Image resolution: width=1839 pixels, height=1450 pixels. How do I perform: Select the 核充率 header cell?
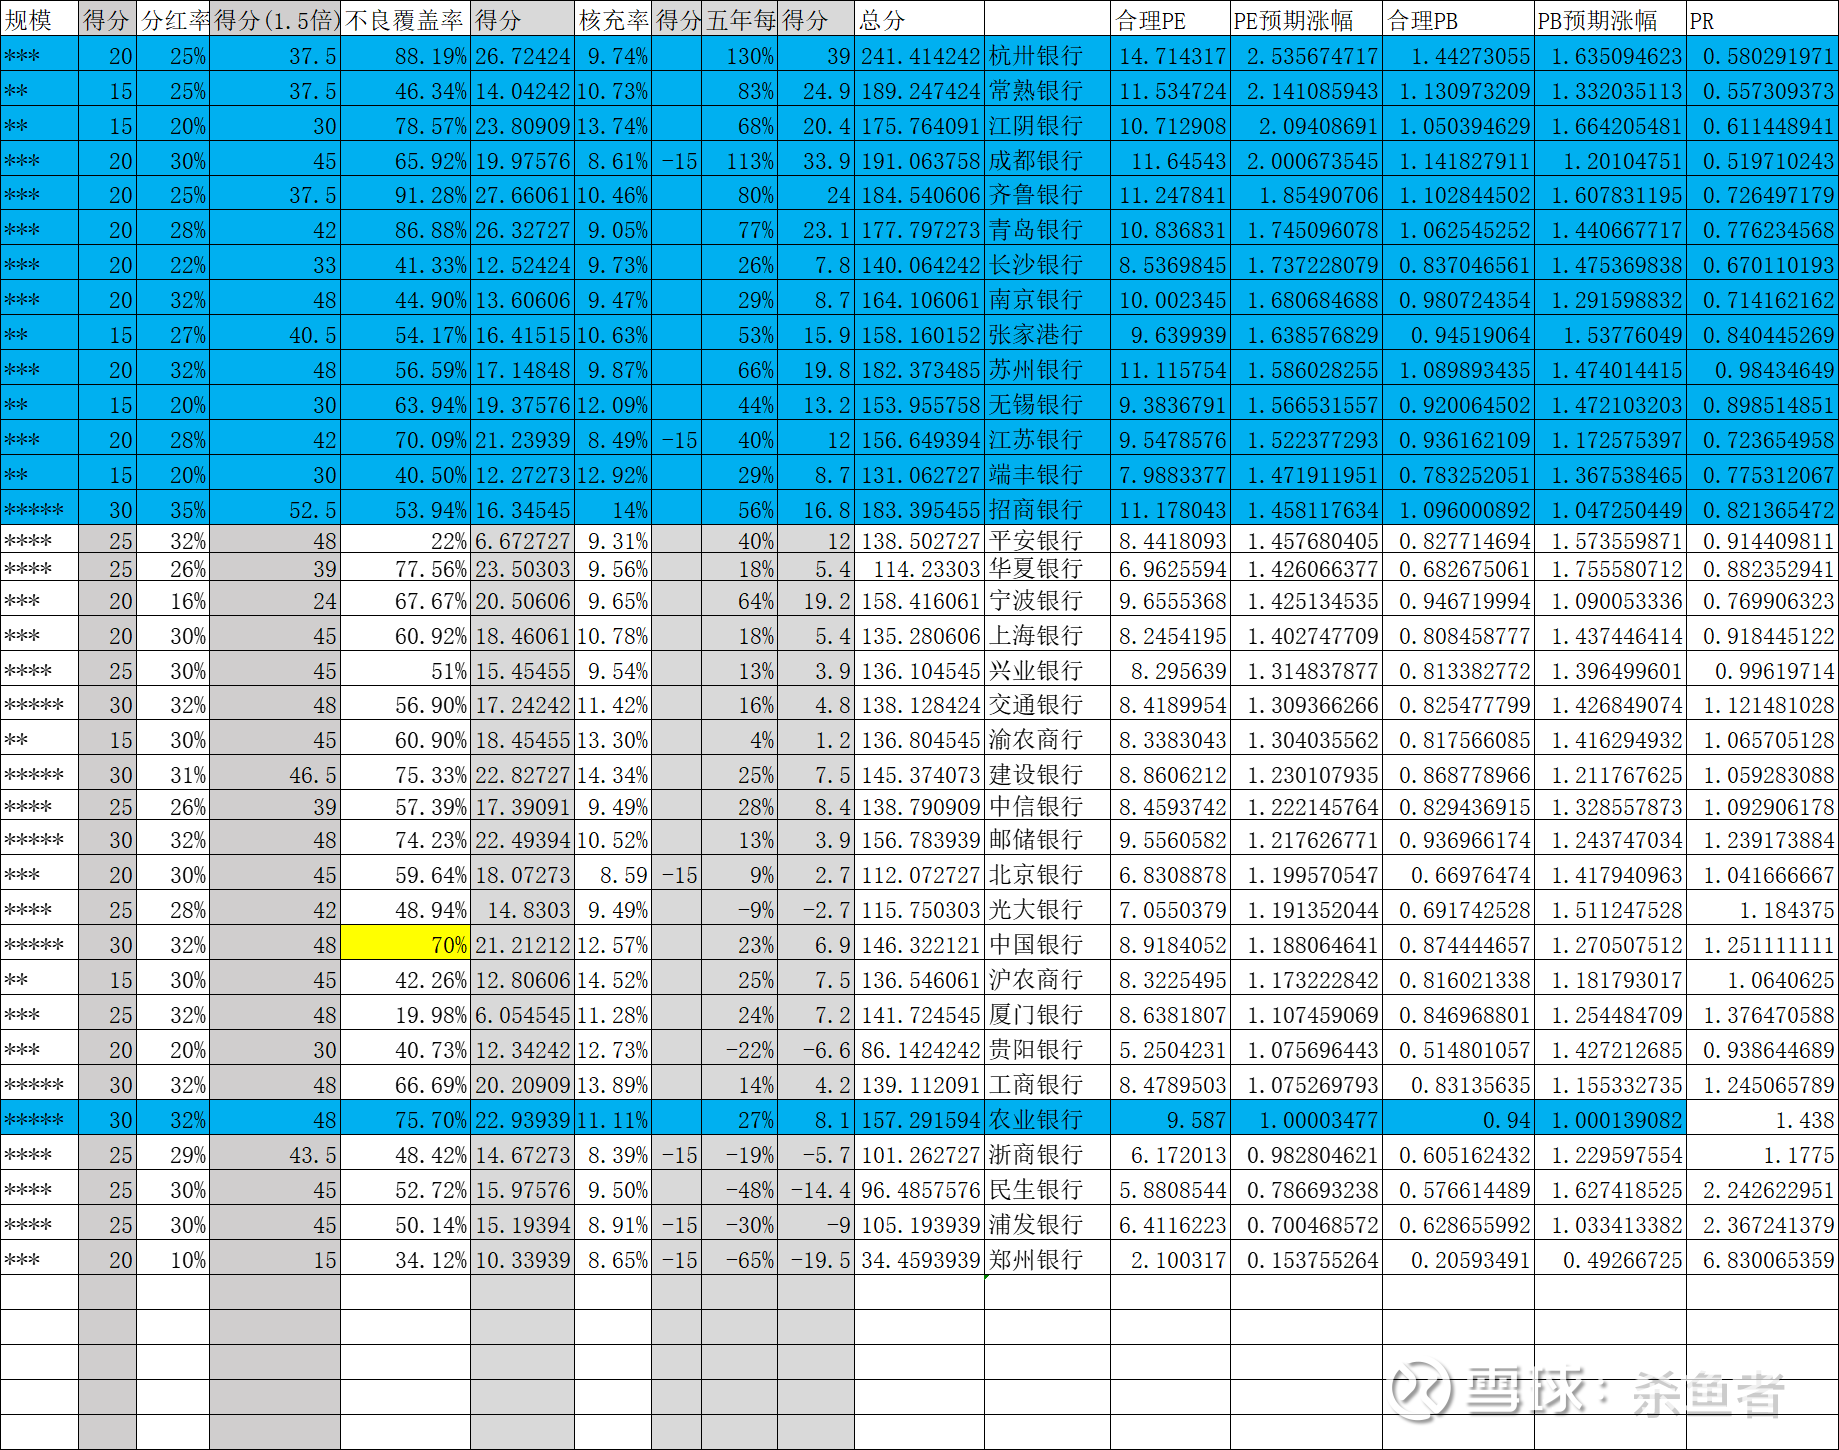click(613, 19)
